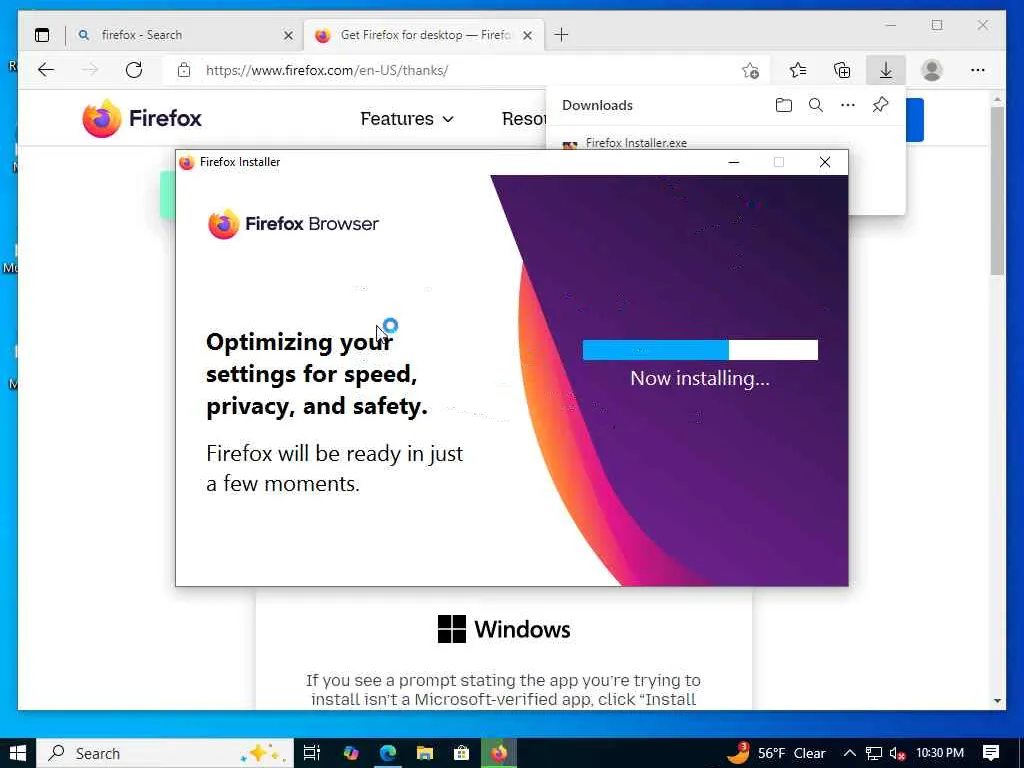The height and width of the screenshot is (768, 1024).
Task: Open network status tray icon
Action: [874, 754]
